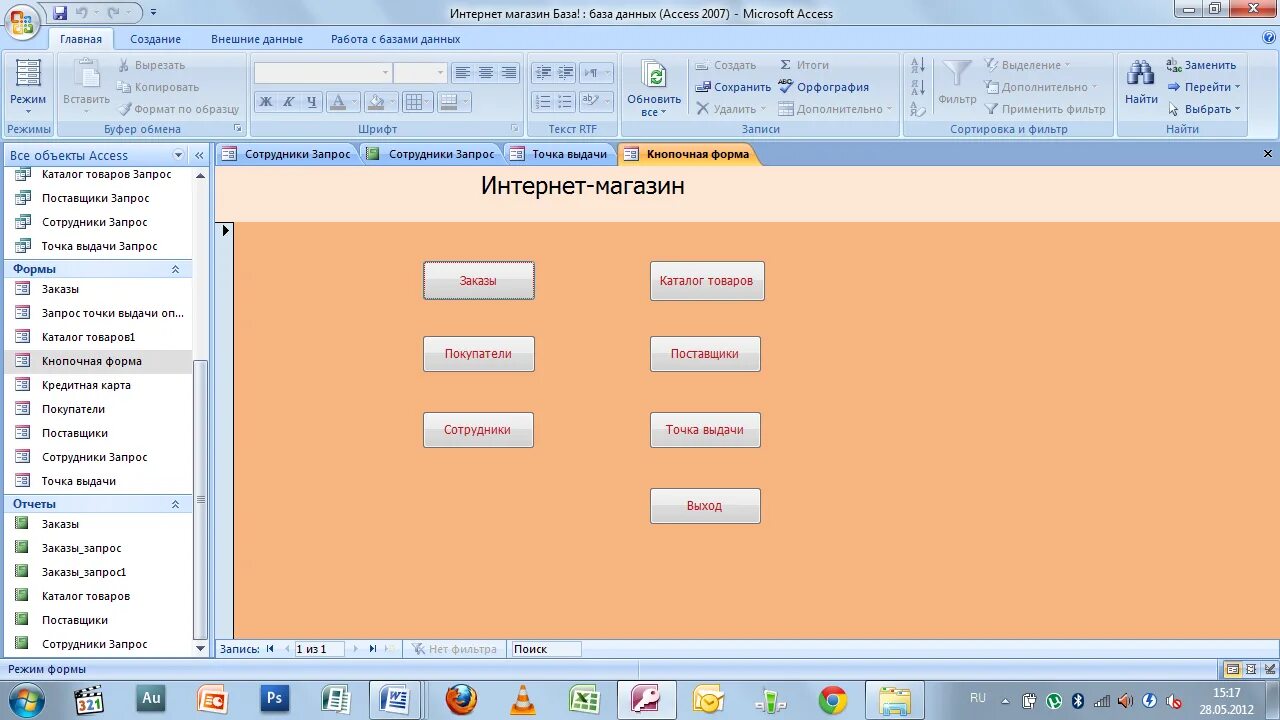Click the Save icon in quick access toolbar
The image size is (1280, 720).
click(x=60, y=13)
